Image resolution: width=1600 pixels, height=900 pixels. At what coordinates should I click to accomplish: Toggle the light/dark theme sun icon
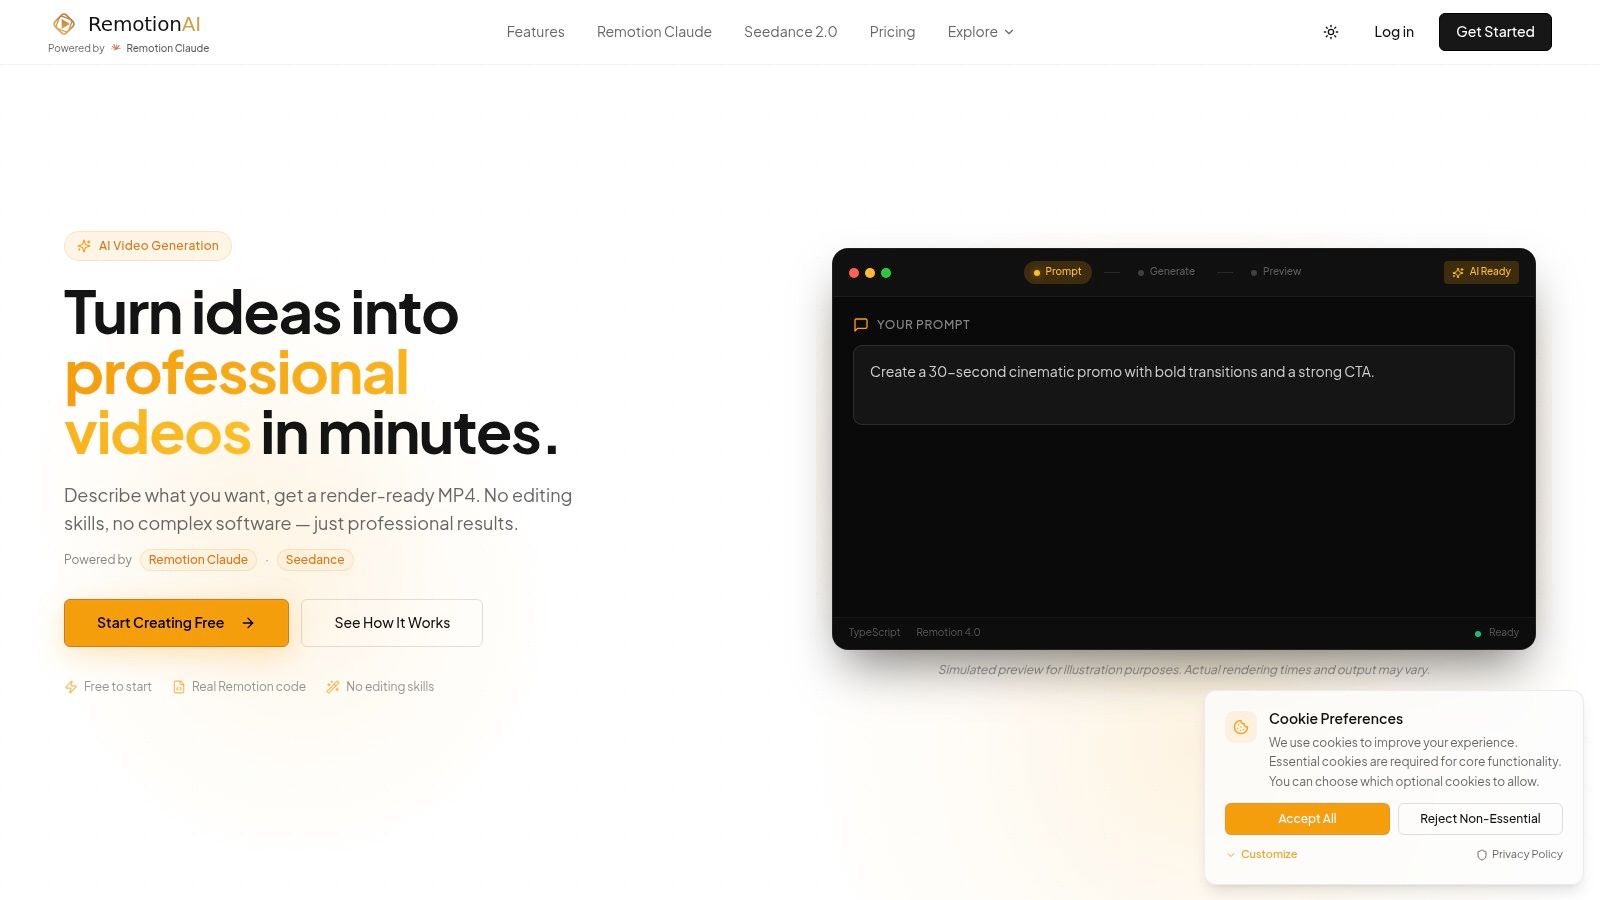click(x=1331, y=32)
